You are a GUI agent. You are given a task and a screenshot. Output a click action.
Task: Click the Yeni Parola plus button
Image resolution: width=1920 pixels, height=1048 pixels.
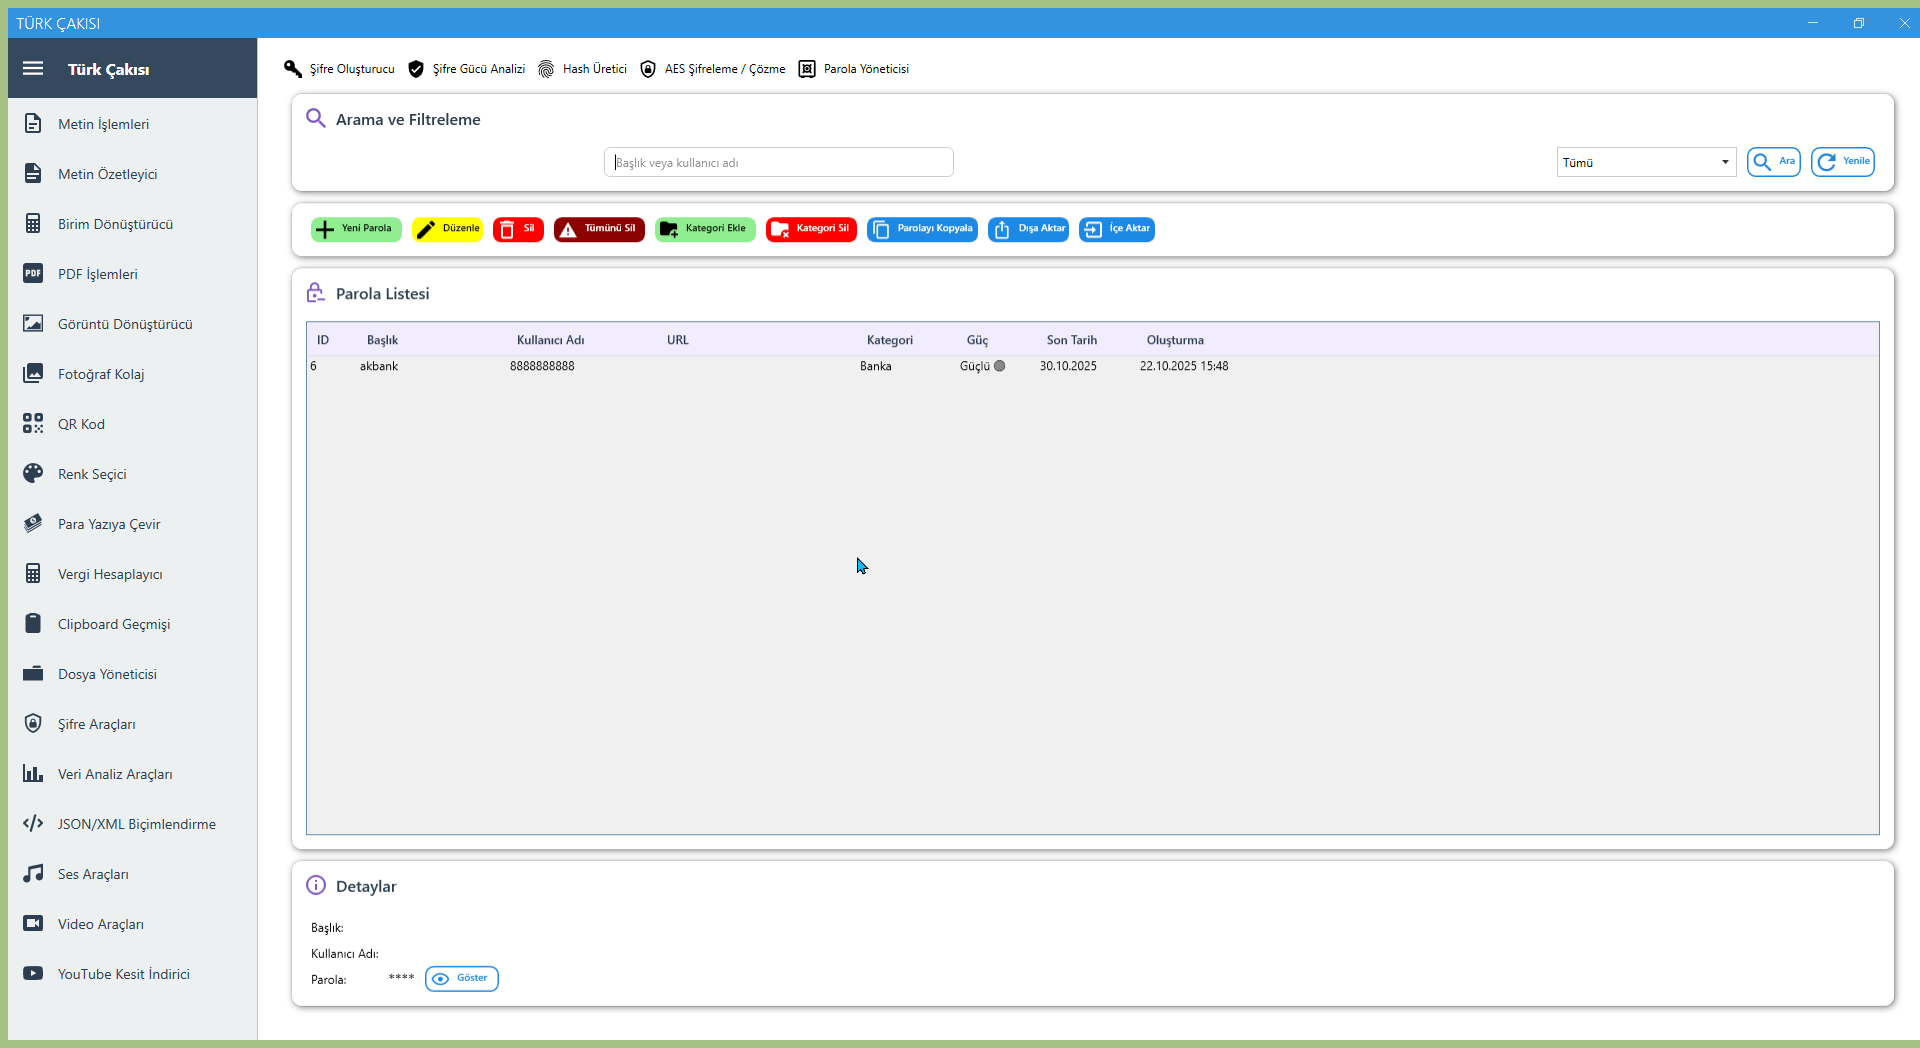pos(356,229)
